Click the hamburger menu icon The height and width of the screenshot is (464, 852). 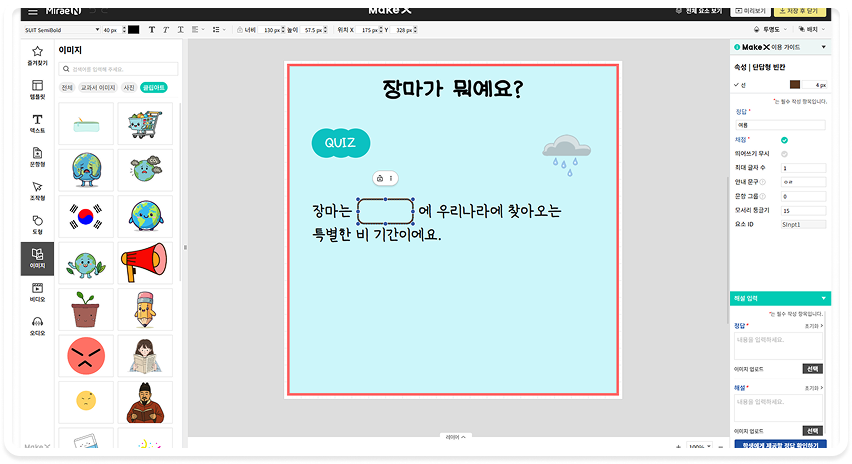pyautogui.click(x=34, y=11)
